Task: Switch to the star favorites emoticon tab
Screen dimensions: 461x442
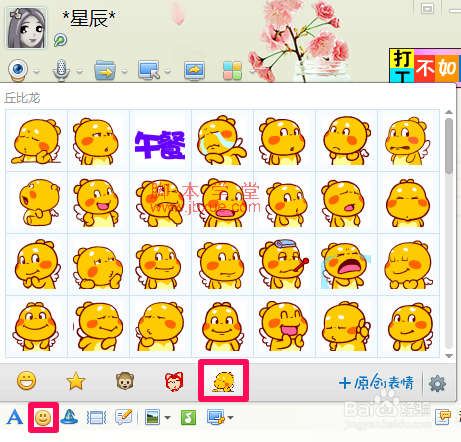Action: coord(76,381)
